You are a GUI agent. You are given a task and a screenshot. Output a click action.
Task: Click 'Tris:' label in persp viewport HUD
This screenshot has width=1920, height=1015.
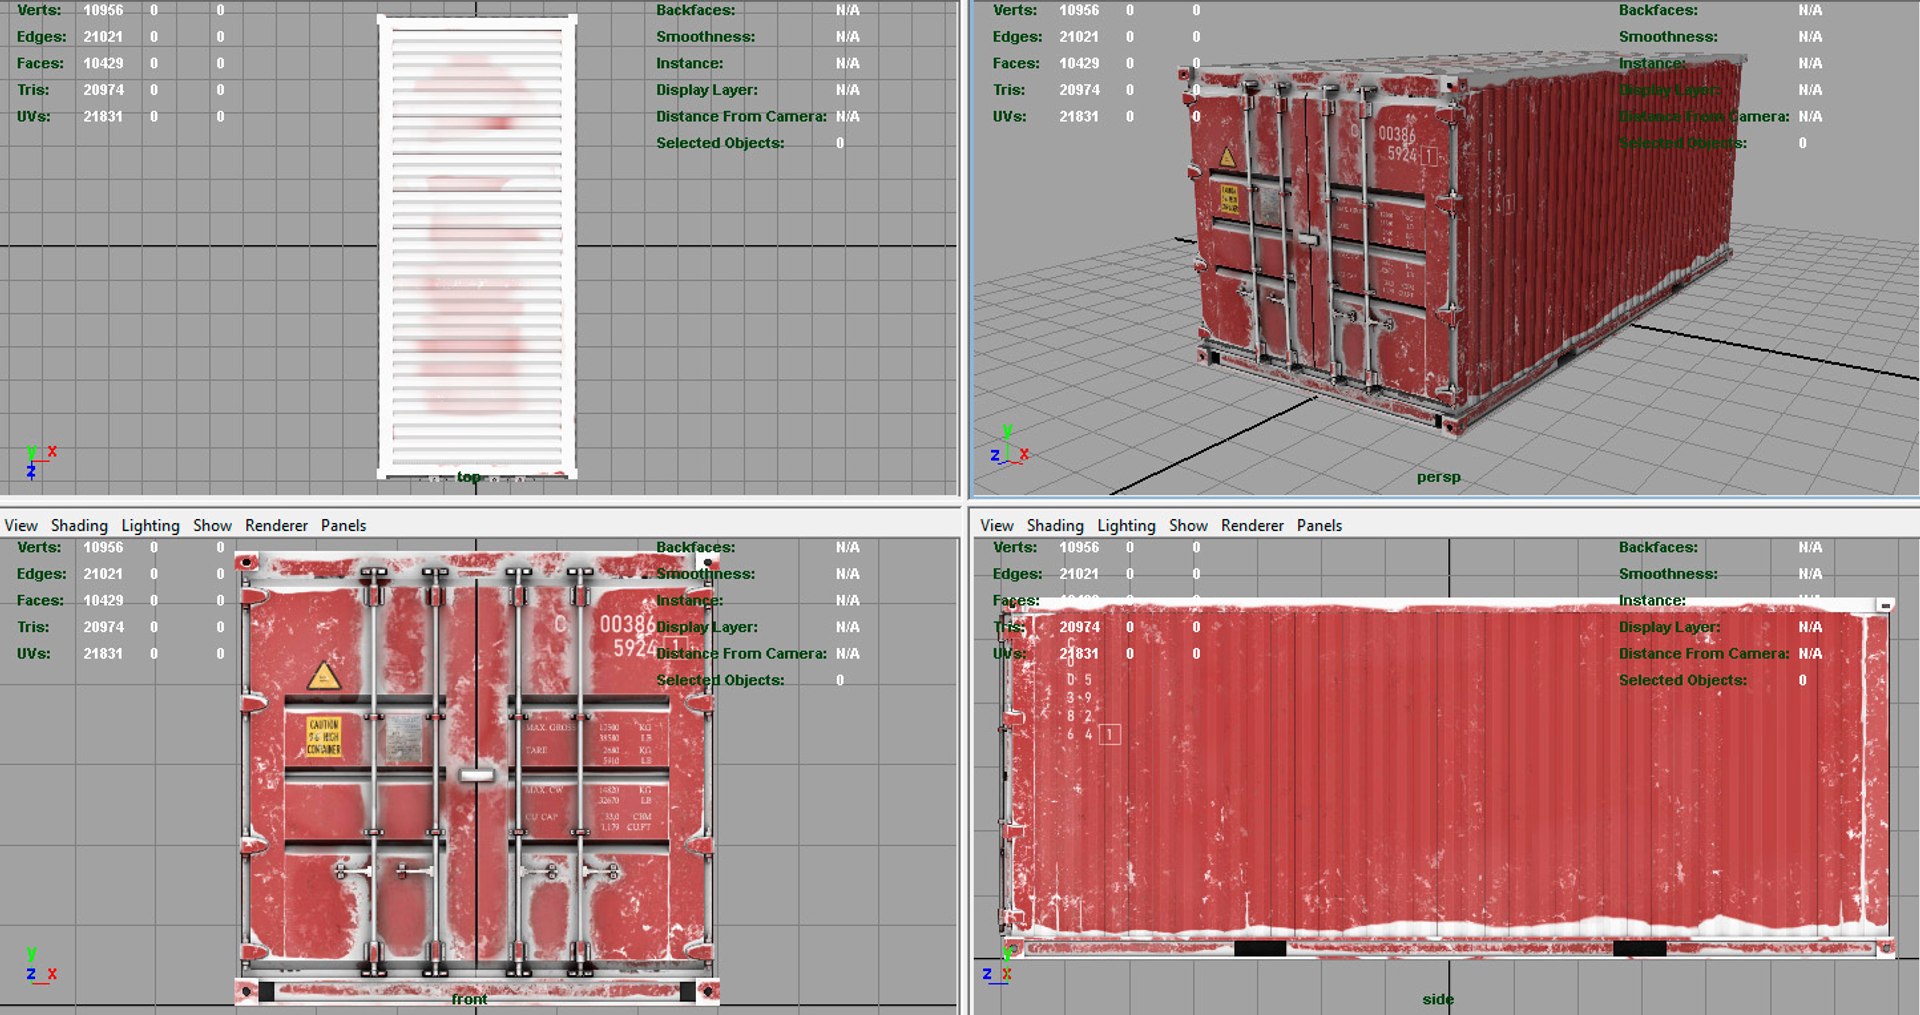pos(1009,89)
